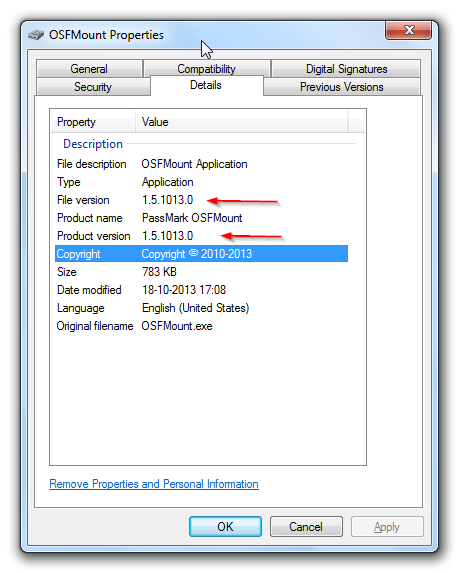Switch to the General tab
The image size is (459, 573).
[89, 69]
